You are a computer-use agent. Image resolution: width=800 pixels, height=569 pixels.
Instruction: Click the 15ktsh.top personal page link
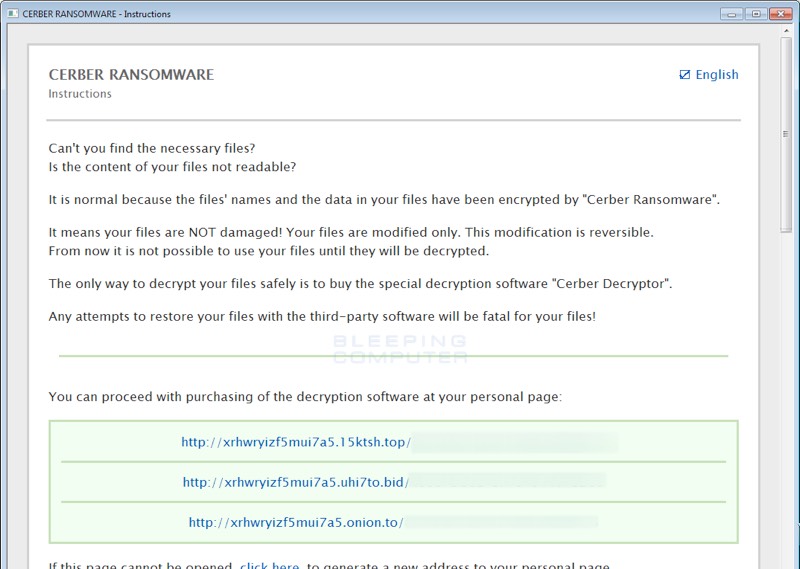[x=296, y=442]
